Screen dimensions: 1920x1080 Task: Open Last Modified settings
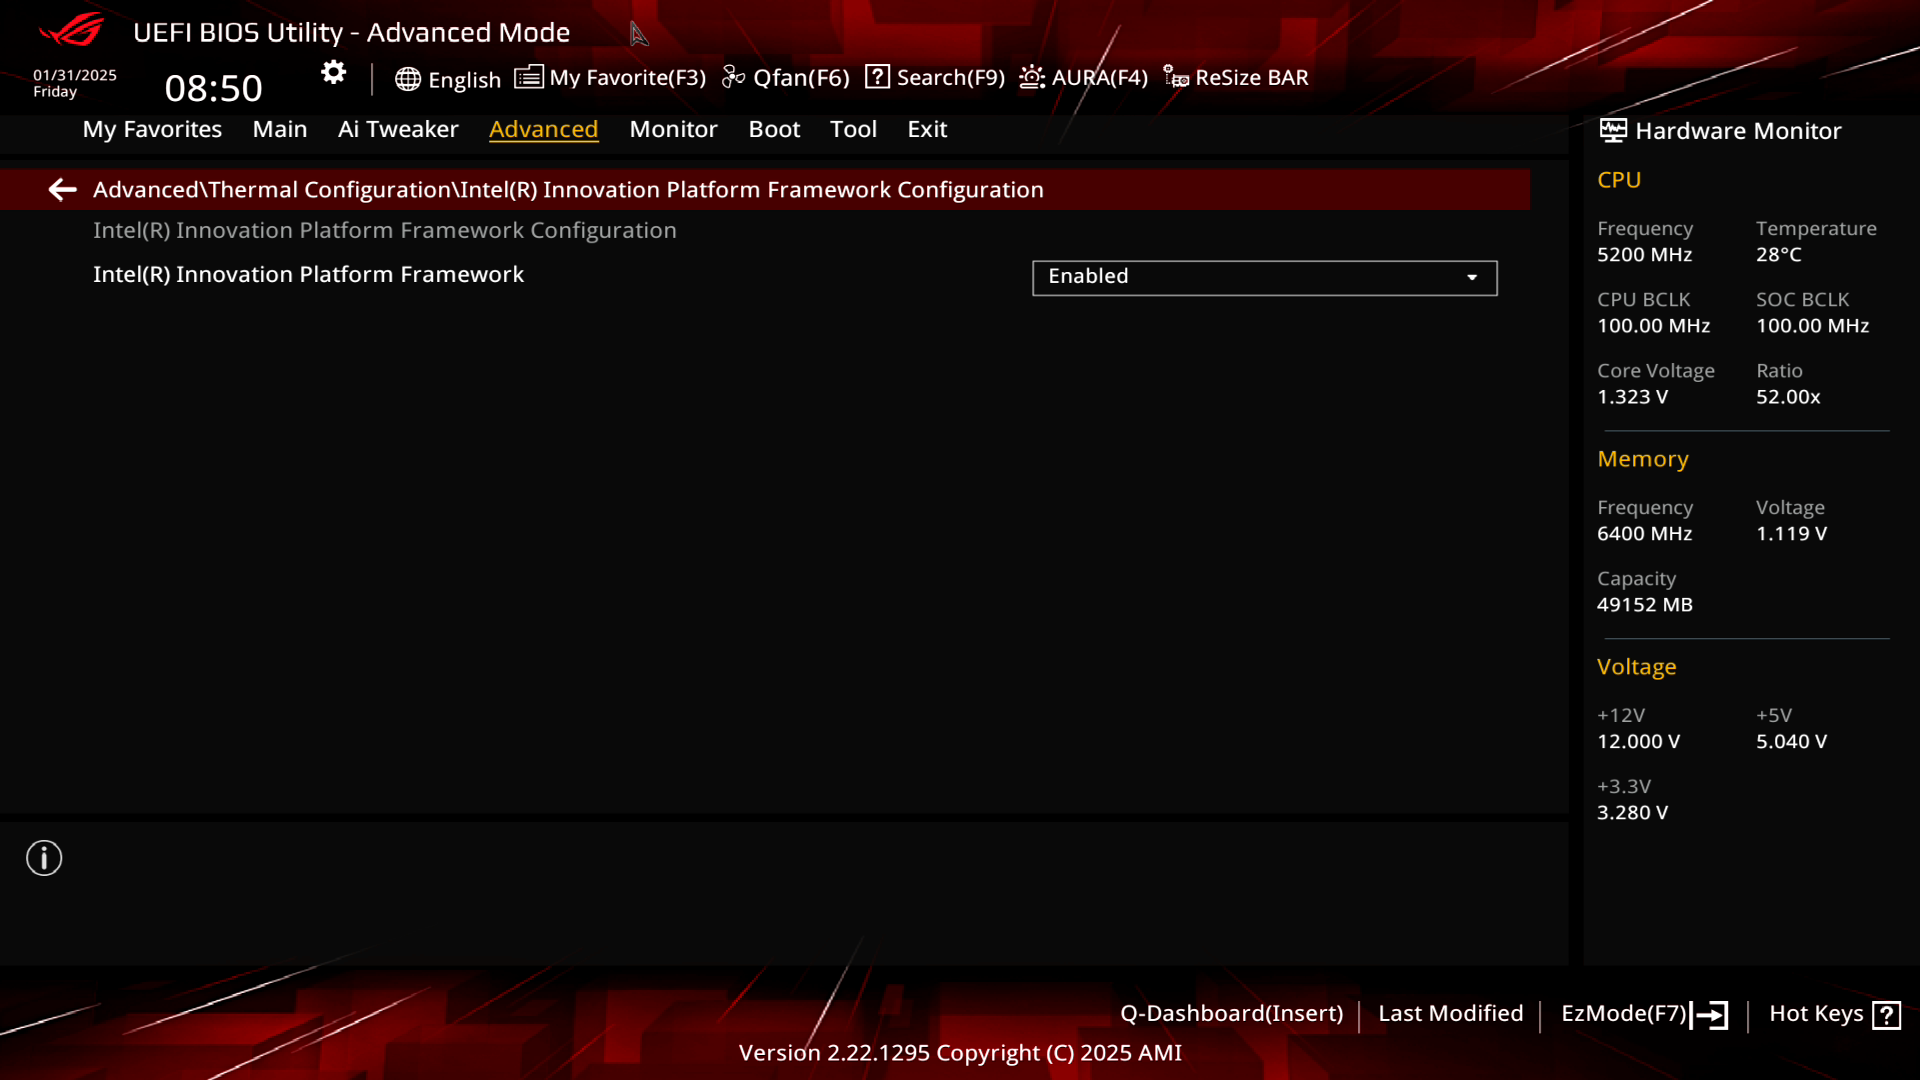point(1451,1013)
